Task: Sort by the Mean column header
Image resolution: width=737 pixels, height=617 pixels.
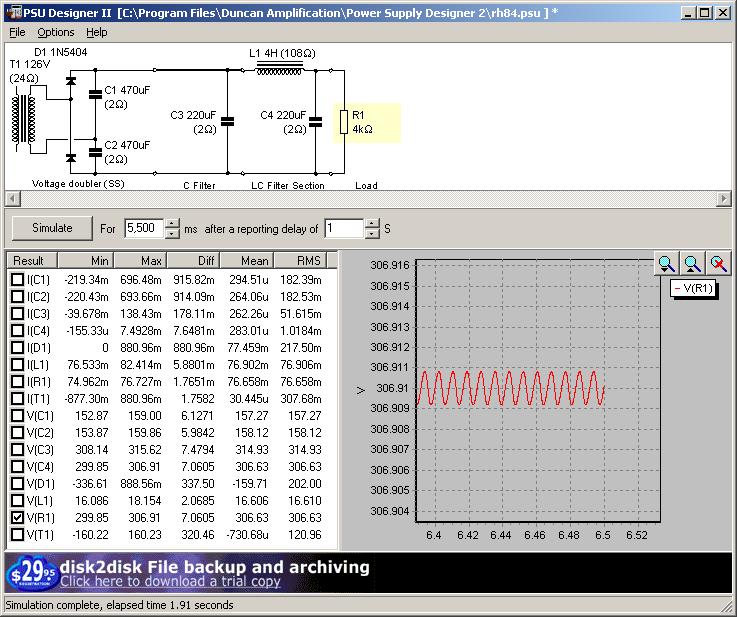Action: (247, 260)
